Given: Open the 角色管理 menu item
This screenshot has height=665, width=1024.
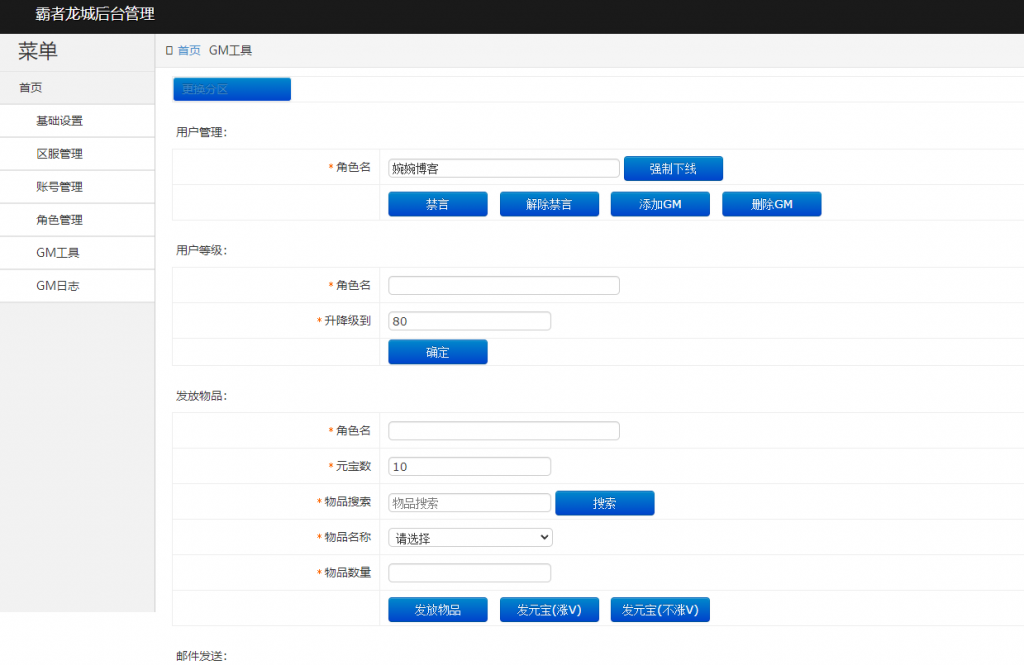Looking at the screenshot, I should pyautogui.click(x=50, y=219).
